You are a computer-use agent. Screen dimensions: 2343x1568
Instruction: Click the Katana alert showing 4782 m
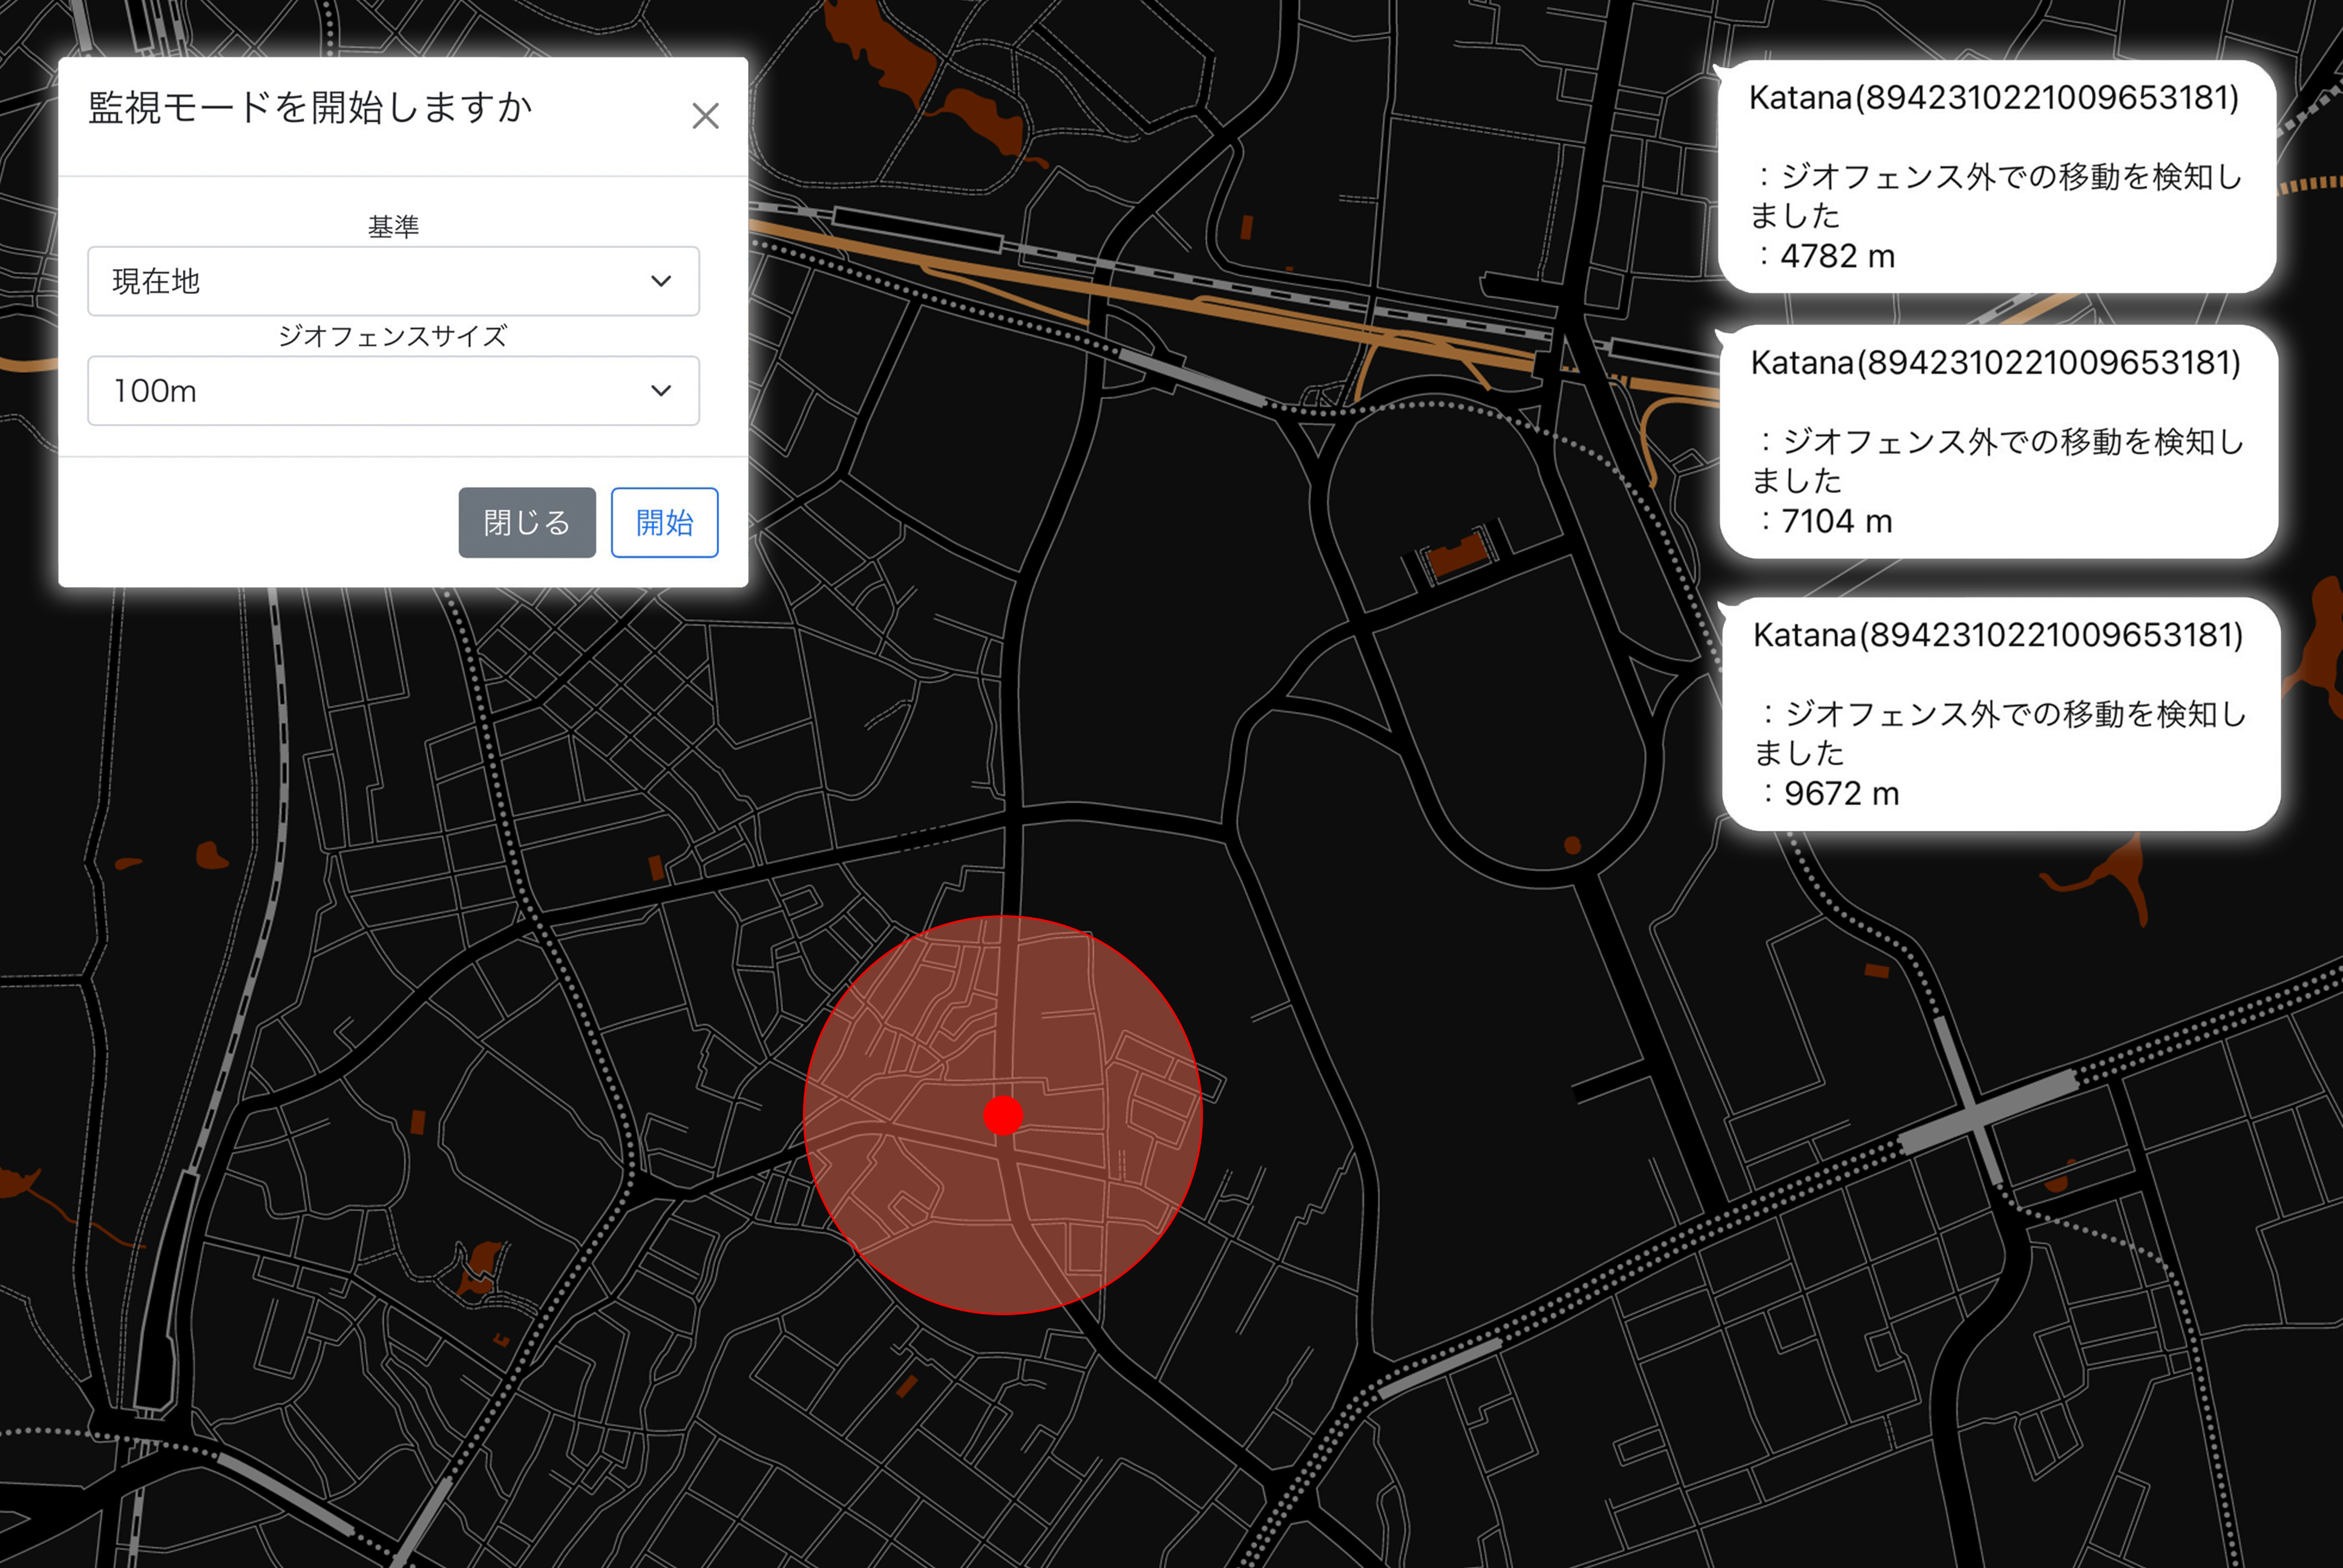click(x=1996, y=177)
